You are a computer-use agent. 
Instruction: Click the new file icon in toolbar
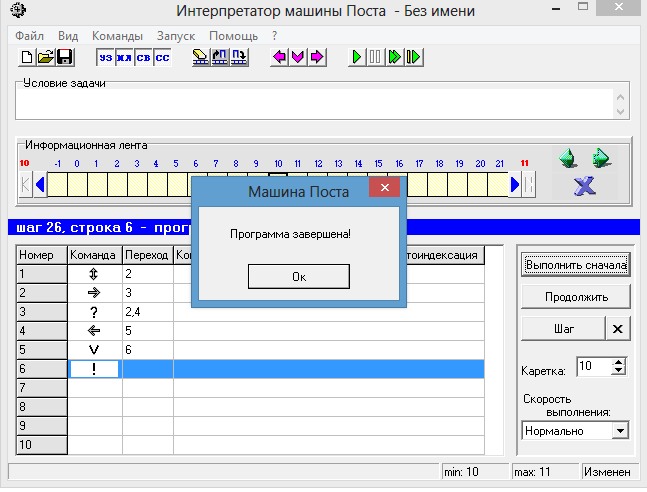click(x=27, y=57)
